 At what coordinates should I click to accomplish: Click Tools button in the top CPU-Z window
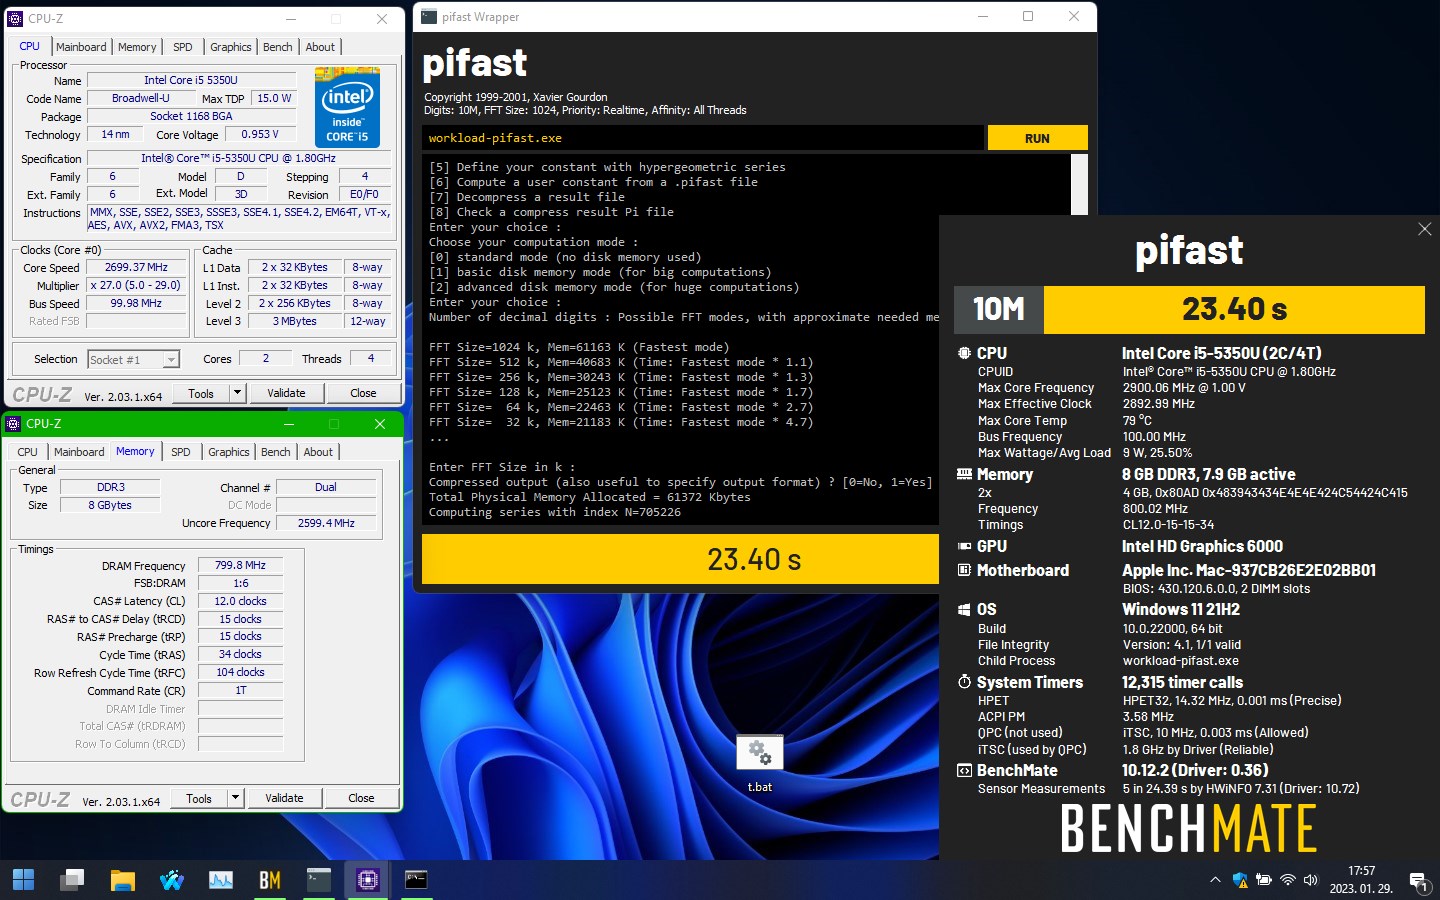[x=201, y=393]
